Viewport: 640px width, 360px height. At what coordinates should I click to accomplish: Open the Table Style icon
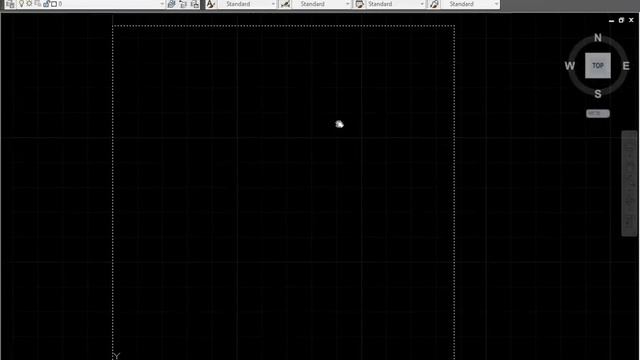click(359, 4)
